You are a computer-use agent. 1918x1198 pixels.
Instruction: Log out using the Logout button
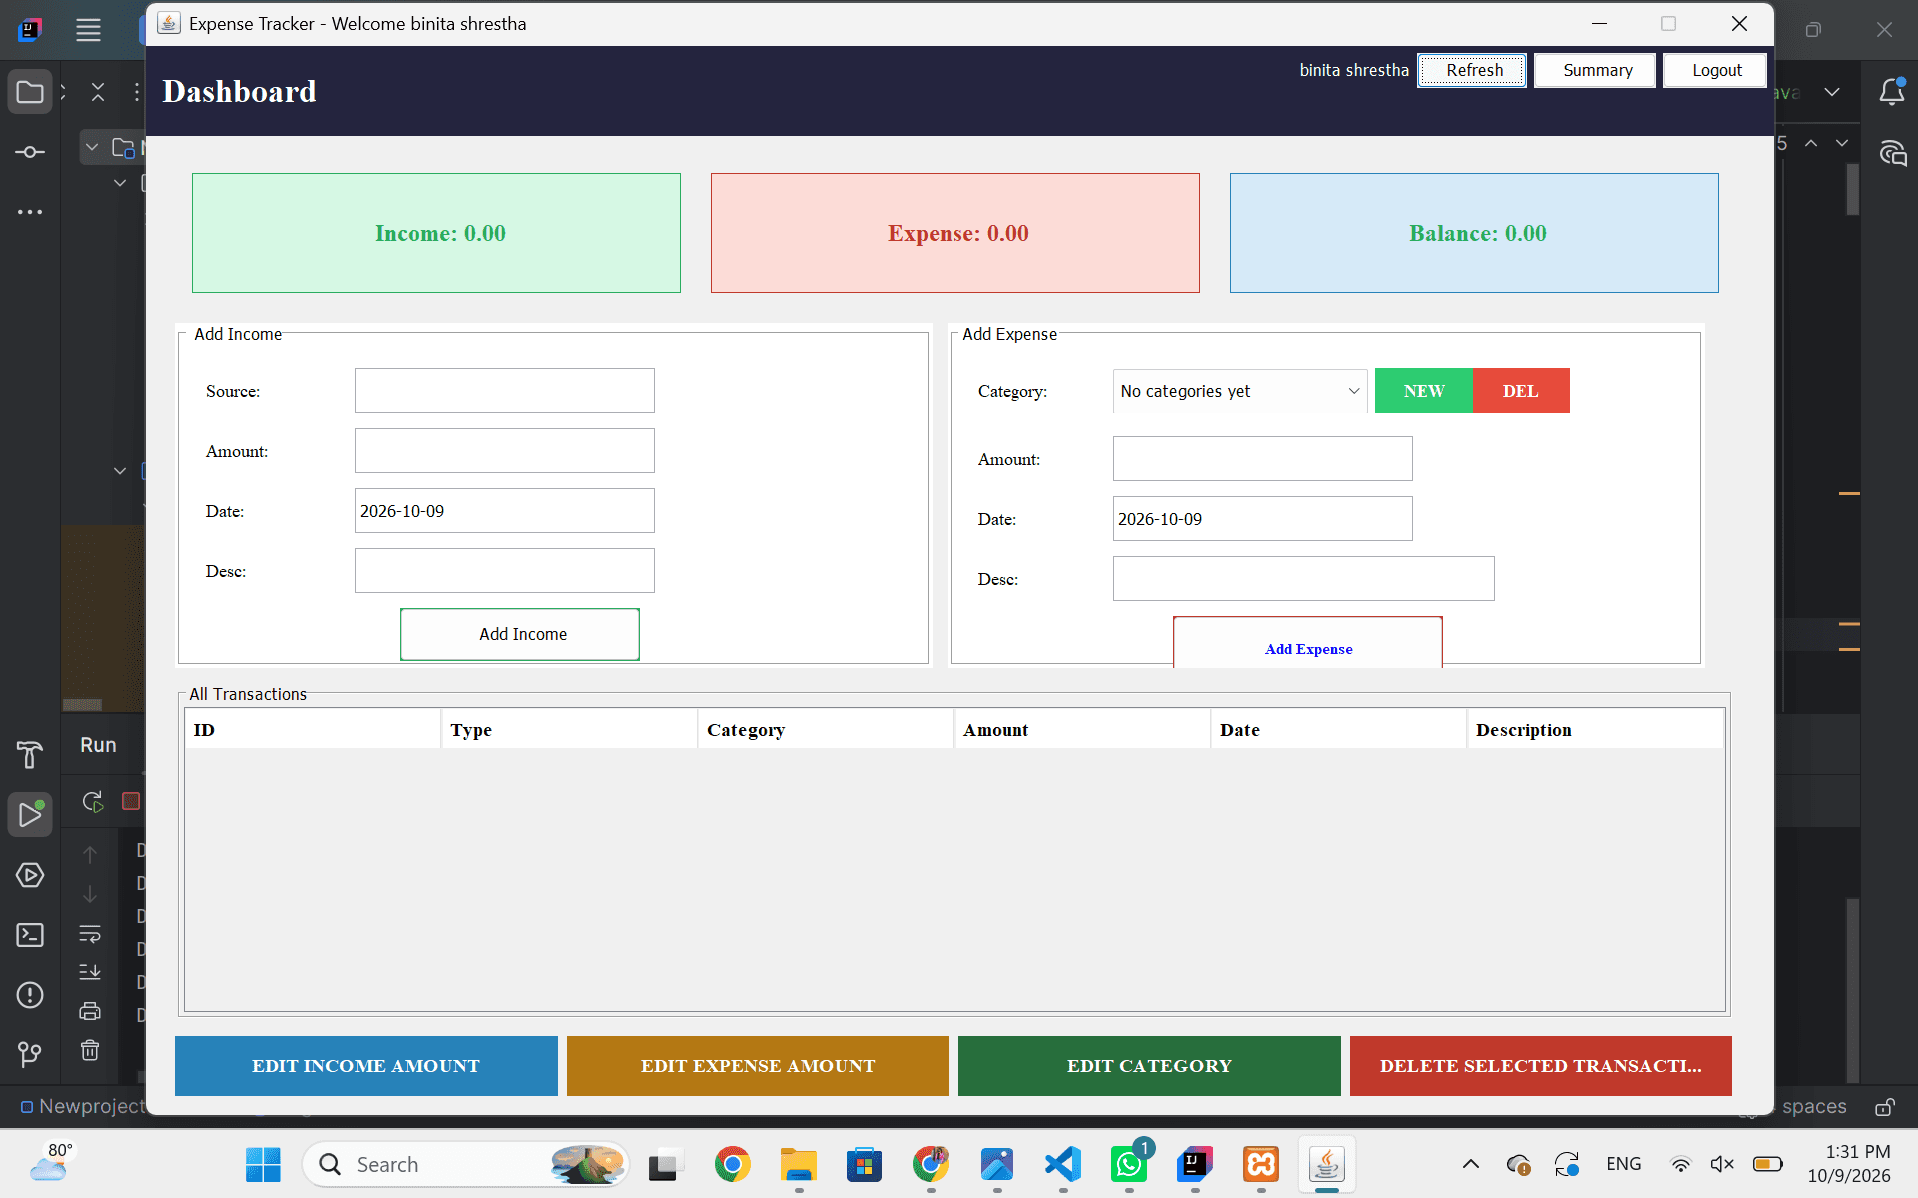(1715, 70)
